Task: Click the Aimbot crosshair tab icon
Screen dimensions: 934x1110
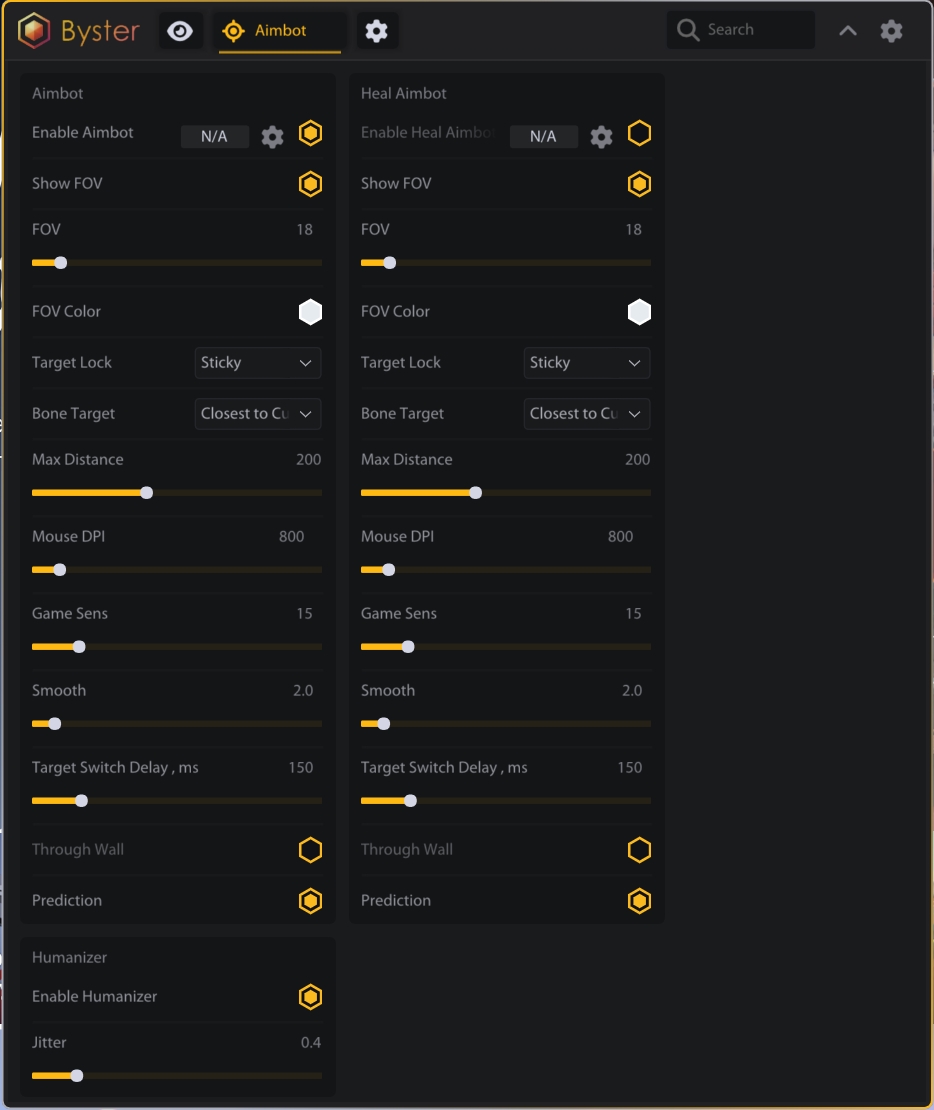Action: tap(233, 31)
